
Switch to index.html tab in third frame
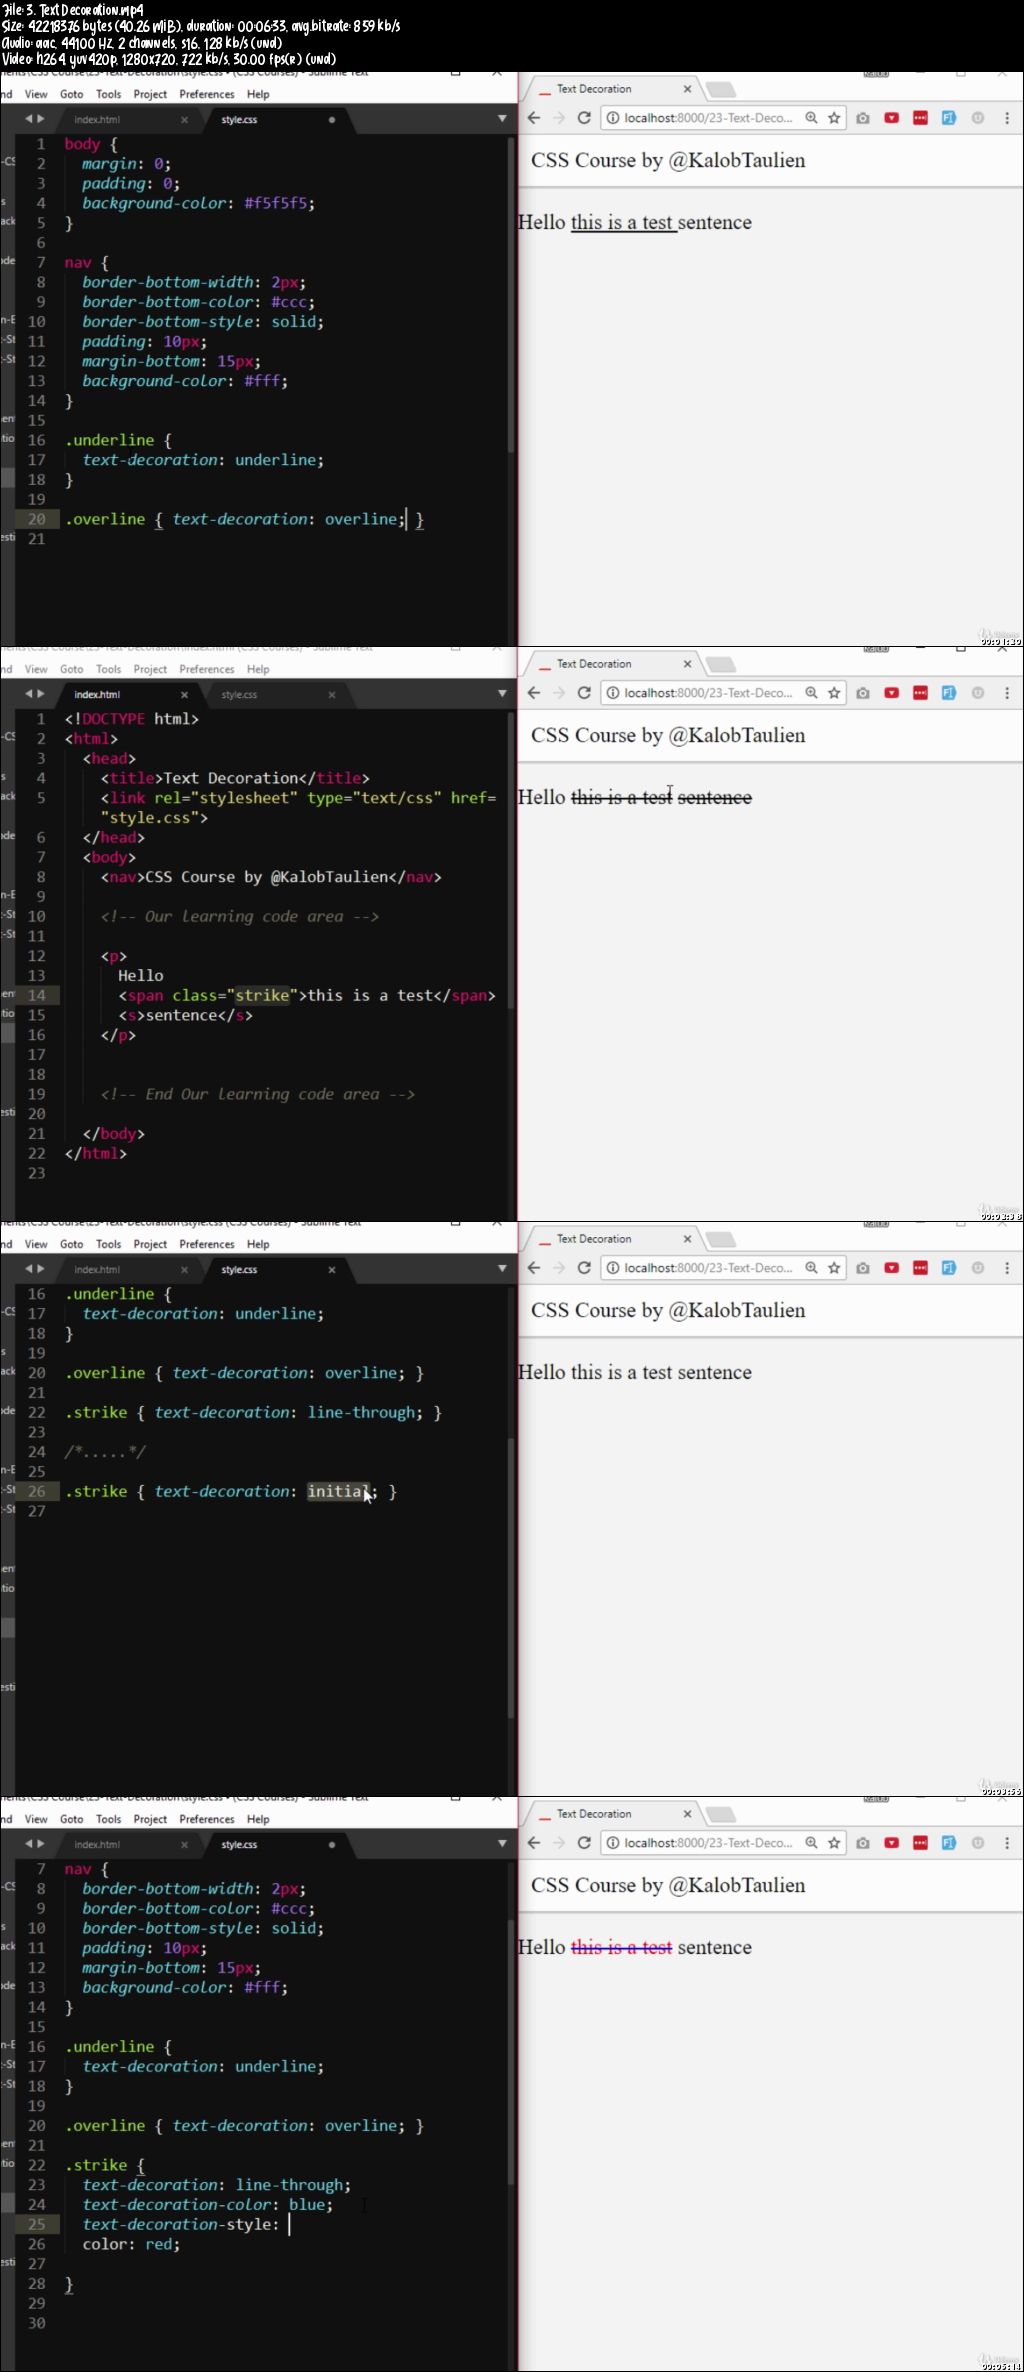click(x=97, y=1270)
